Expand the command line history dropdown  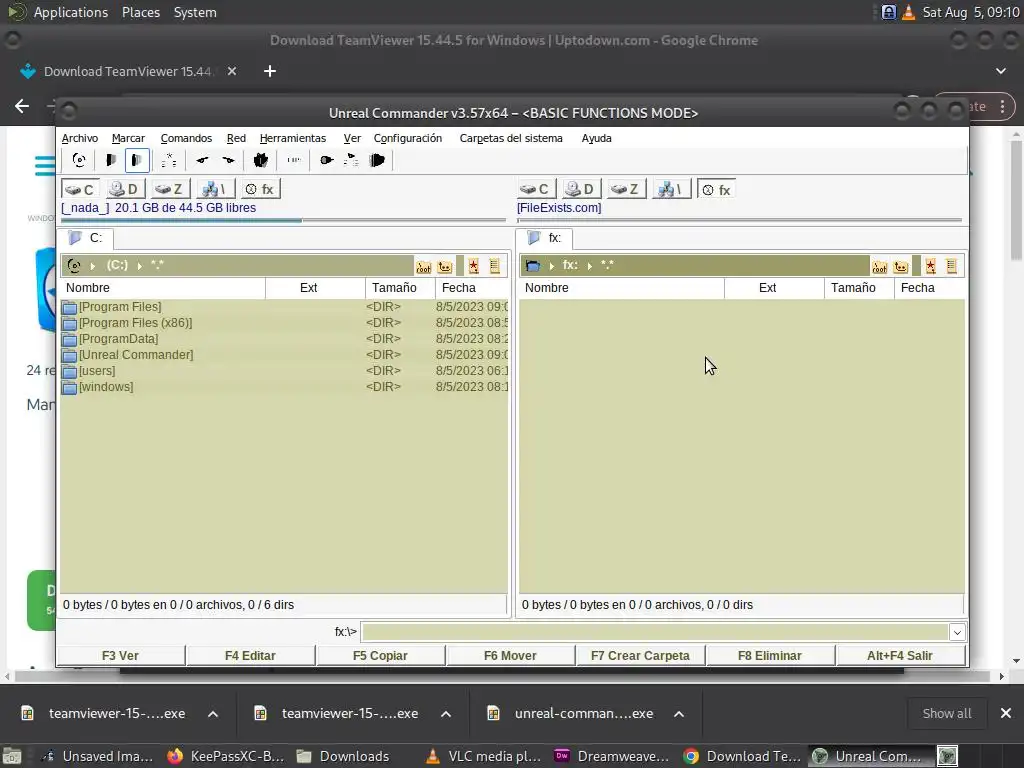957,632
